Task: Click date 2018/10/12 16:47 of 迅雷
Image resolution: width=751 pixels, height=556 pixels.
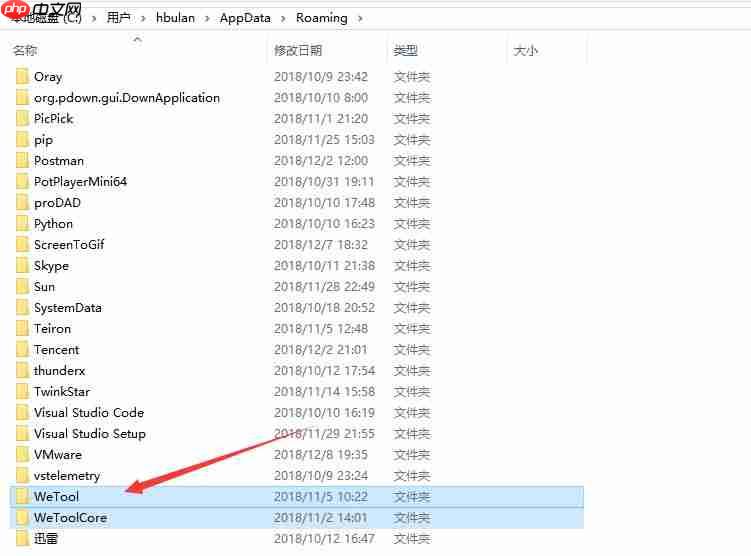Action: click(324, 539)
